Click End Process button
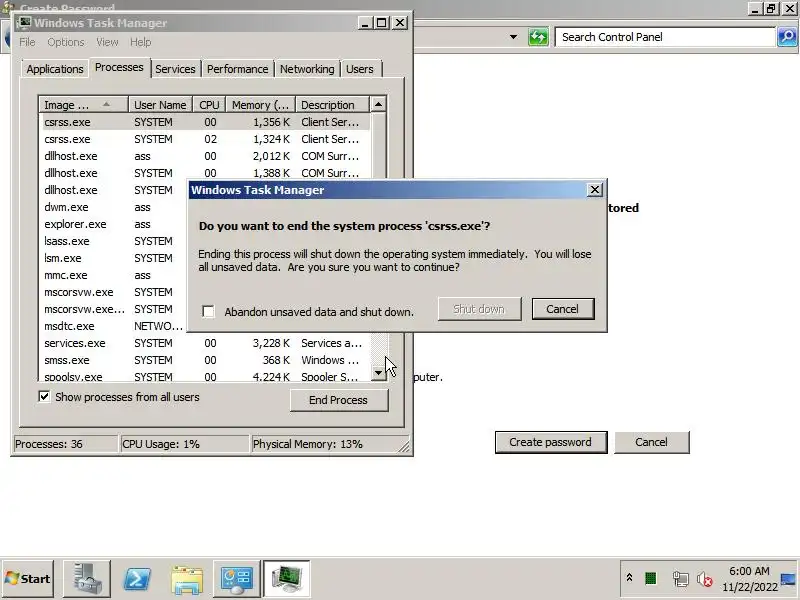Image resolution: width=800 pixels, height=600 pixels. click(x=339, y=400)
